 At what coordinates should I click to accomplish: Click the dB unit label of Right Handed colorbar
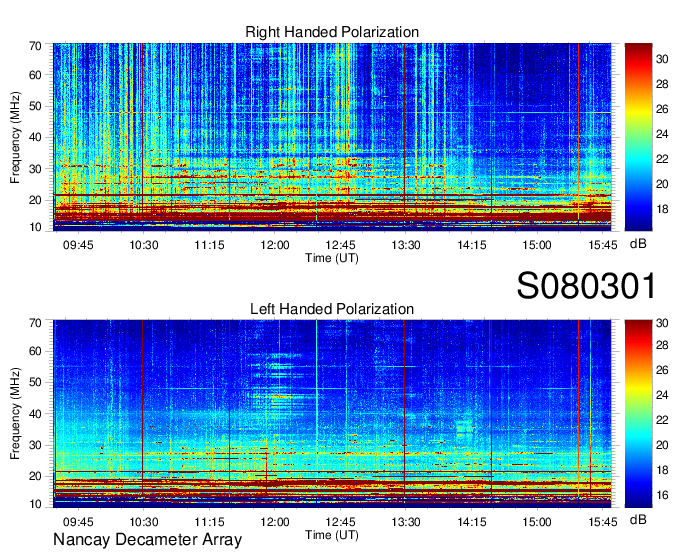638,244
